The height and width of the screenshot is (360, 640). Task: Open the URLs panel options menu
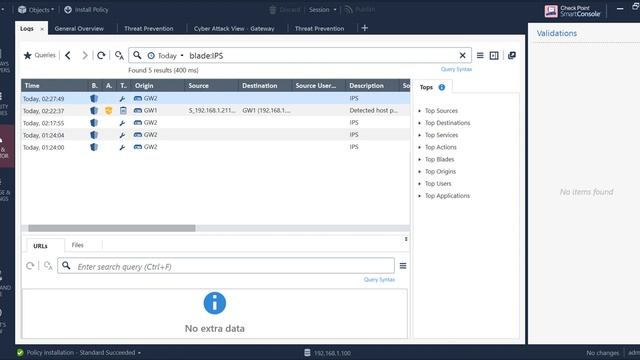403,266
